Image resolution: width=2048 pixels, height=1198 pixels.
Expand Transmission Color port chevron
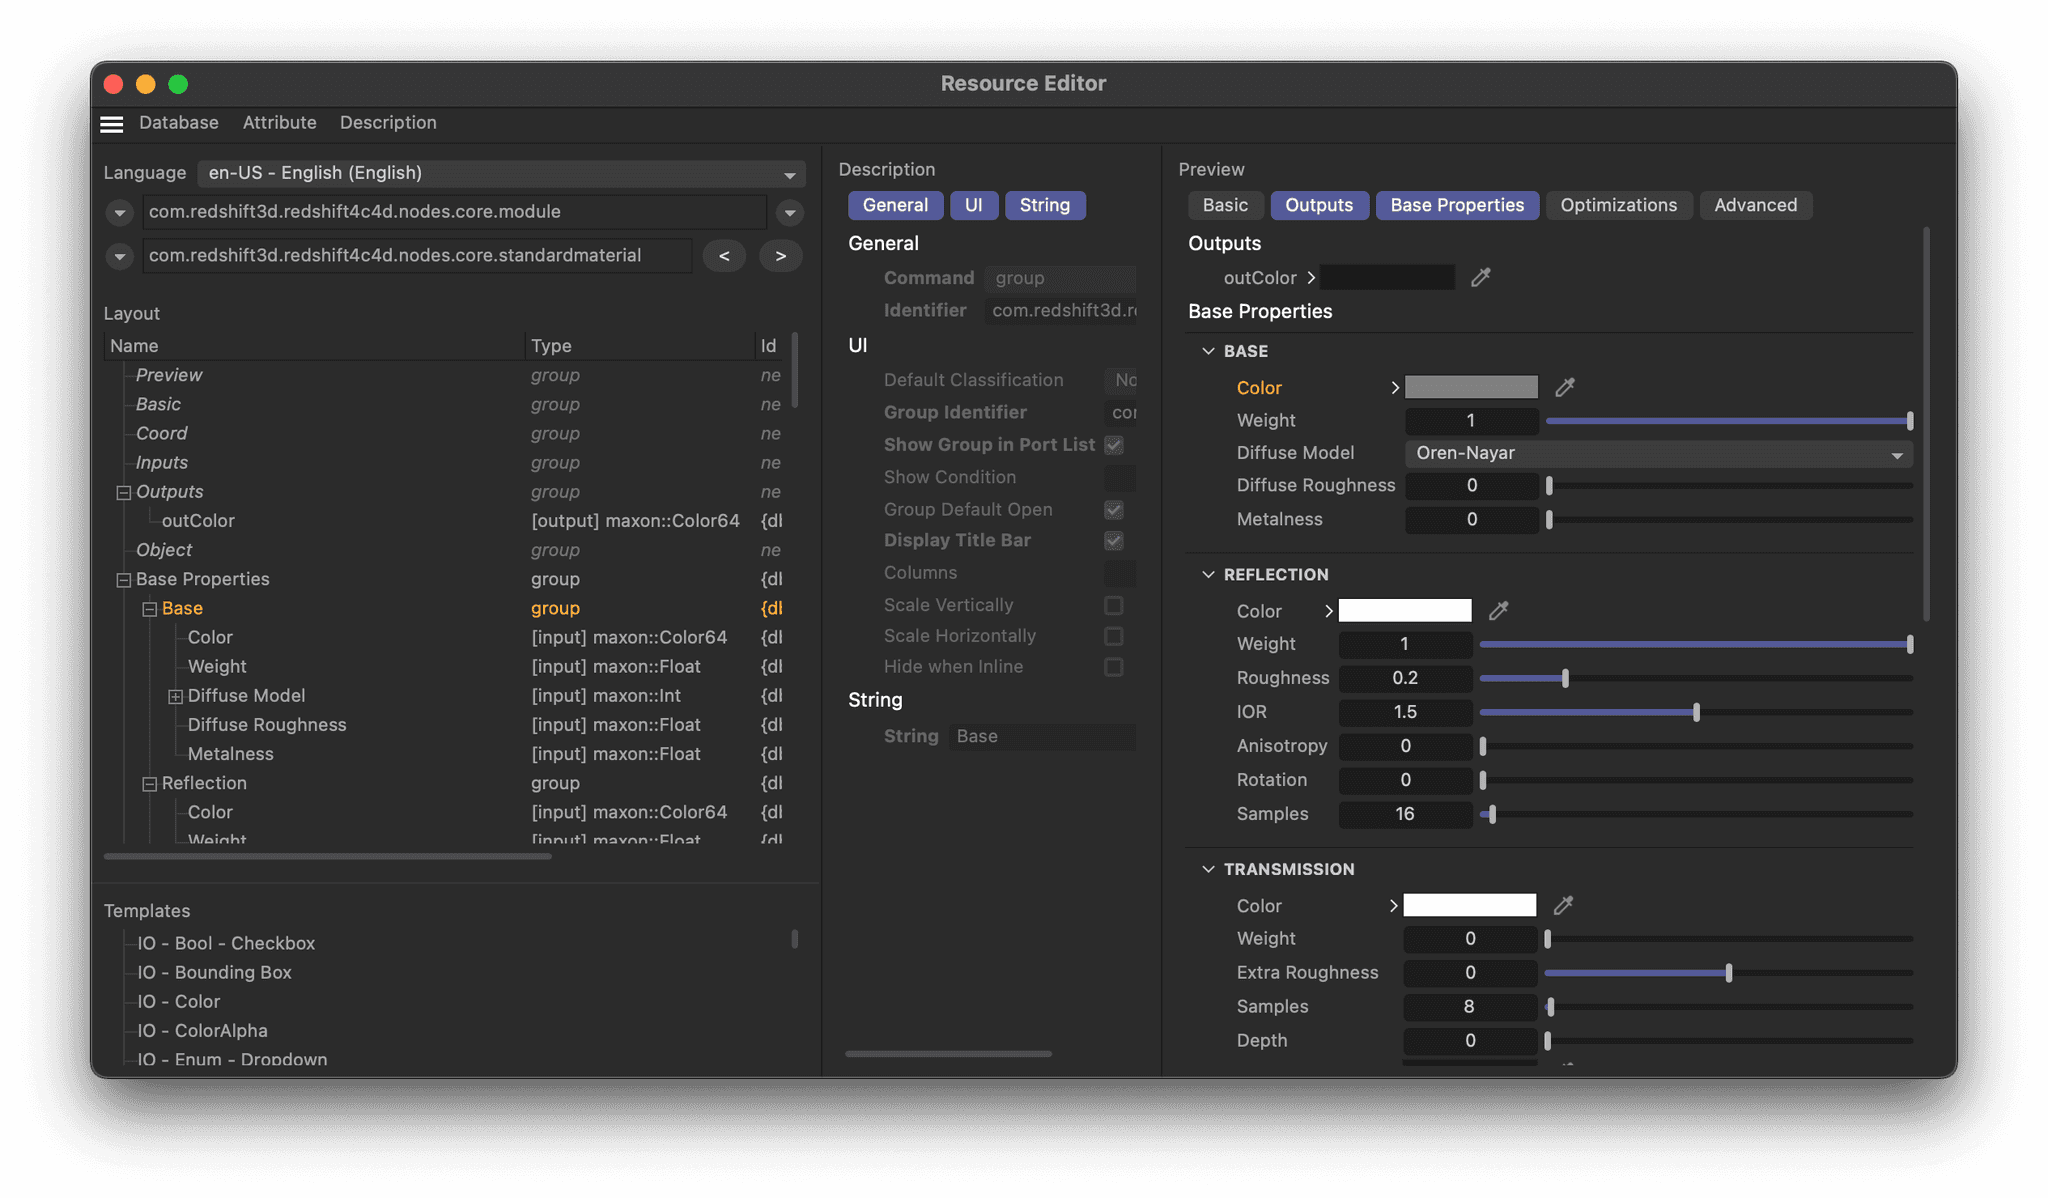click(1393, 905)
